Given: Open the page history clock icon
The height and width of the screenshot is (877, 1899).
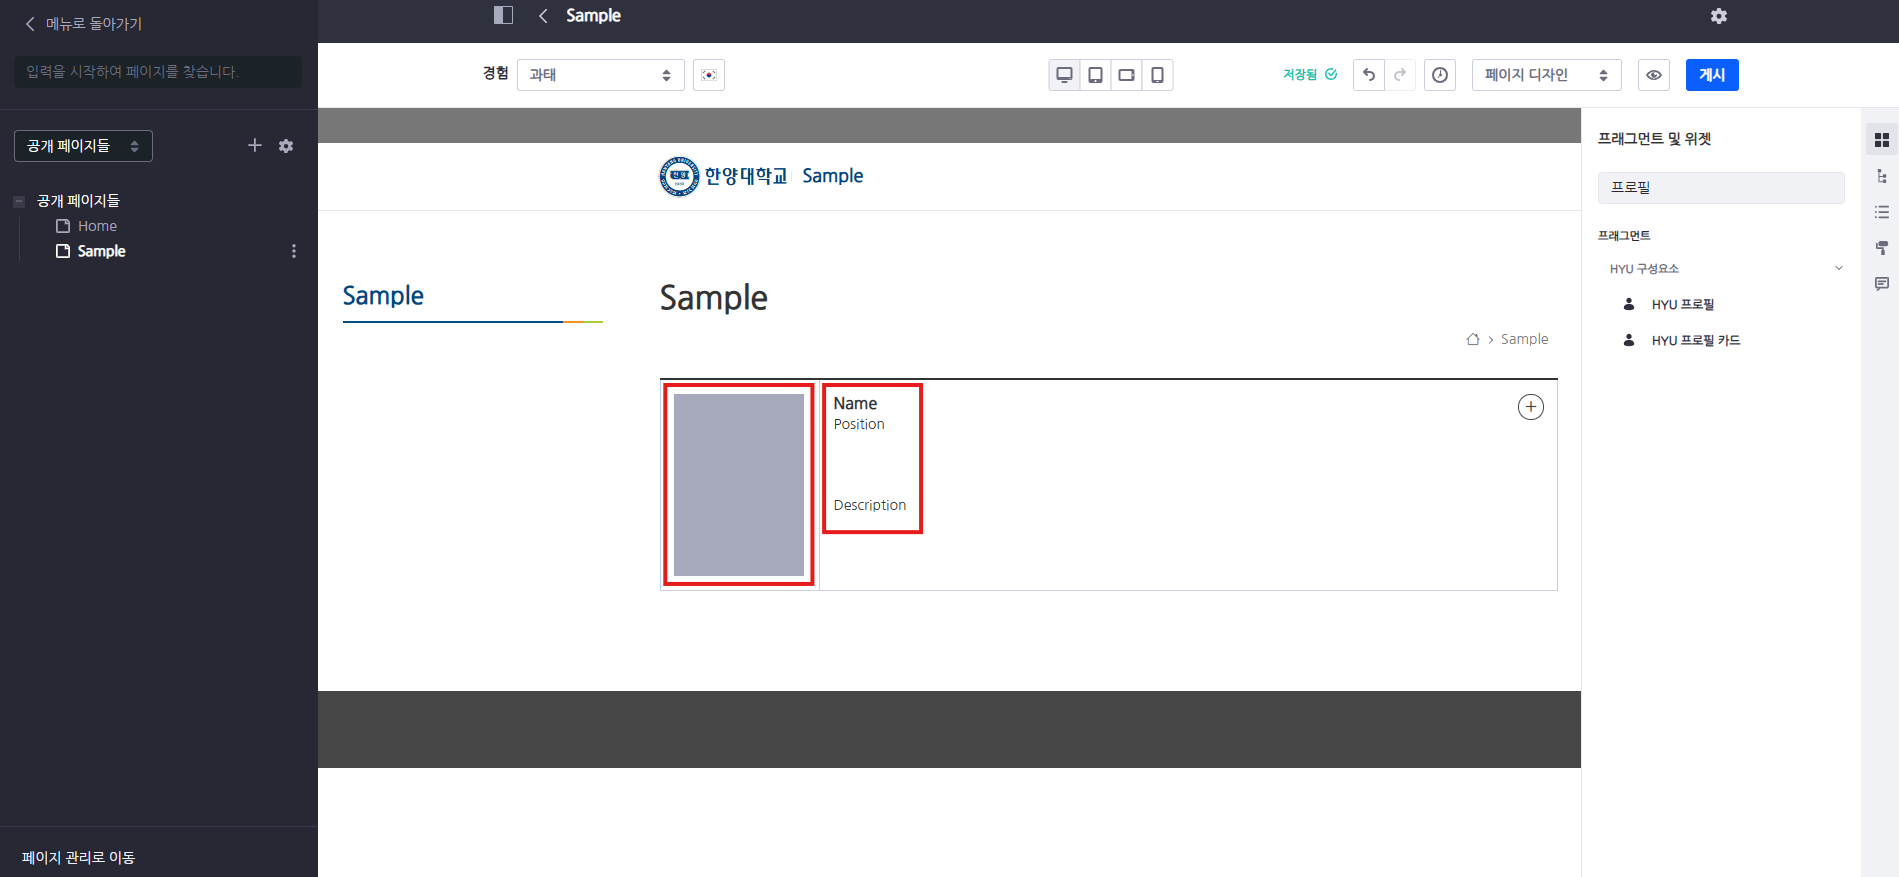Looking at the screenshot, I should pyautogui.click(x=1439, y=75).
